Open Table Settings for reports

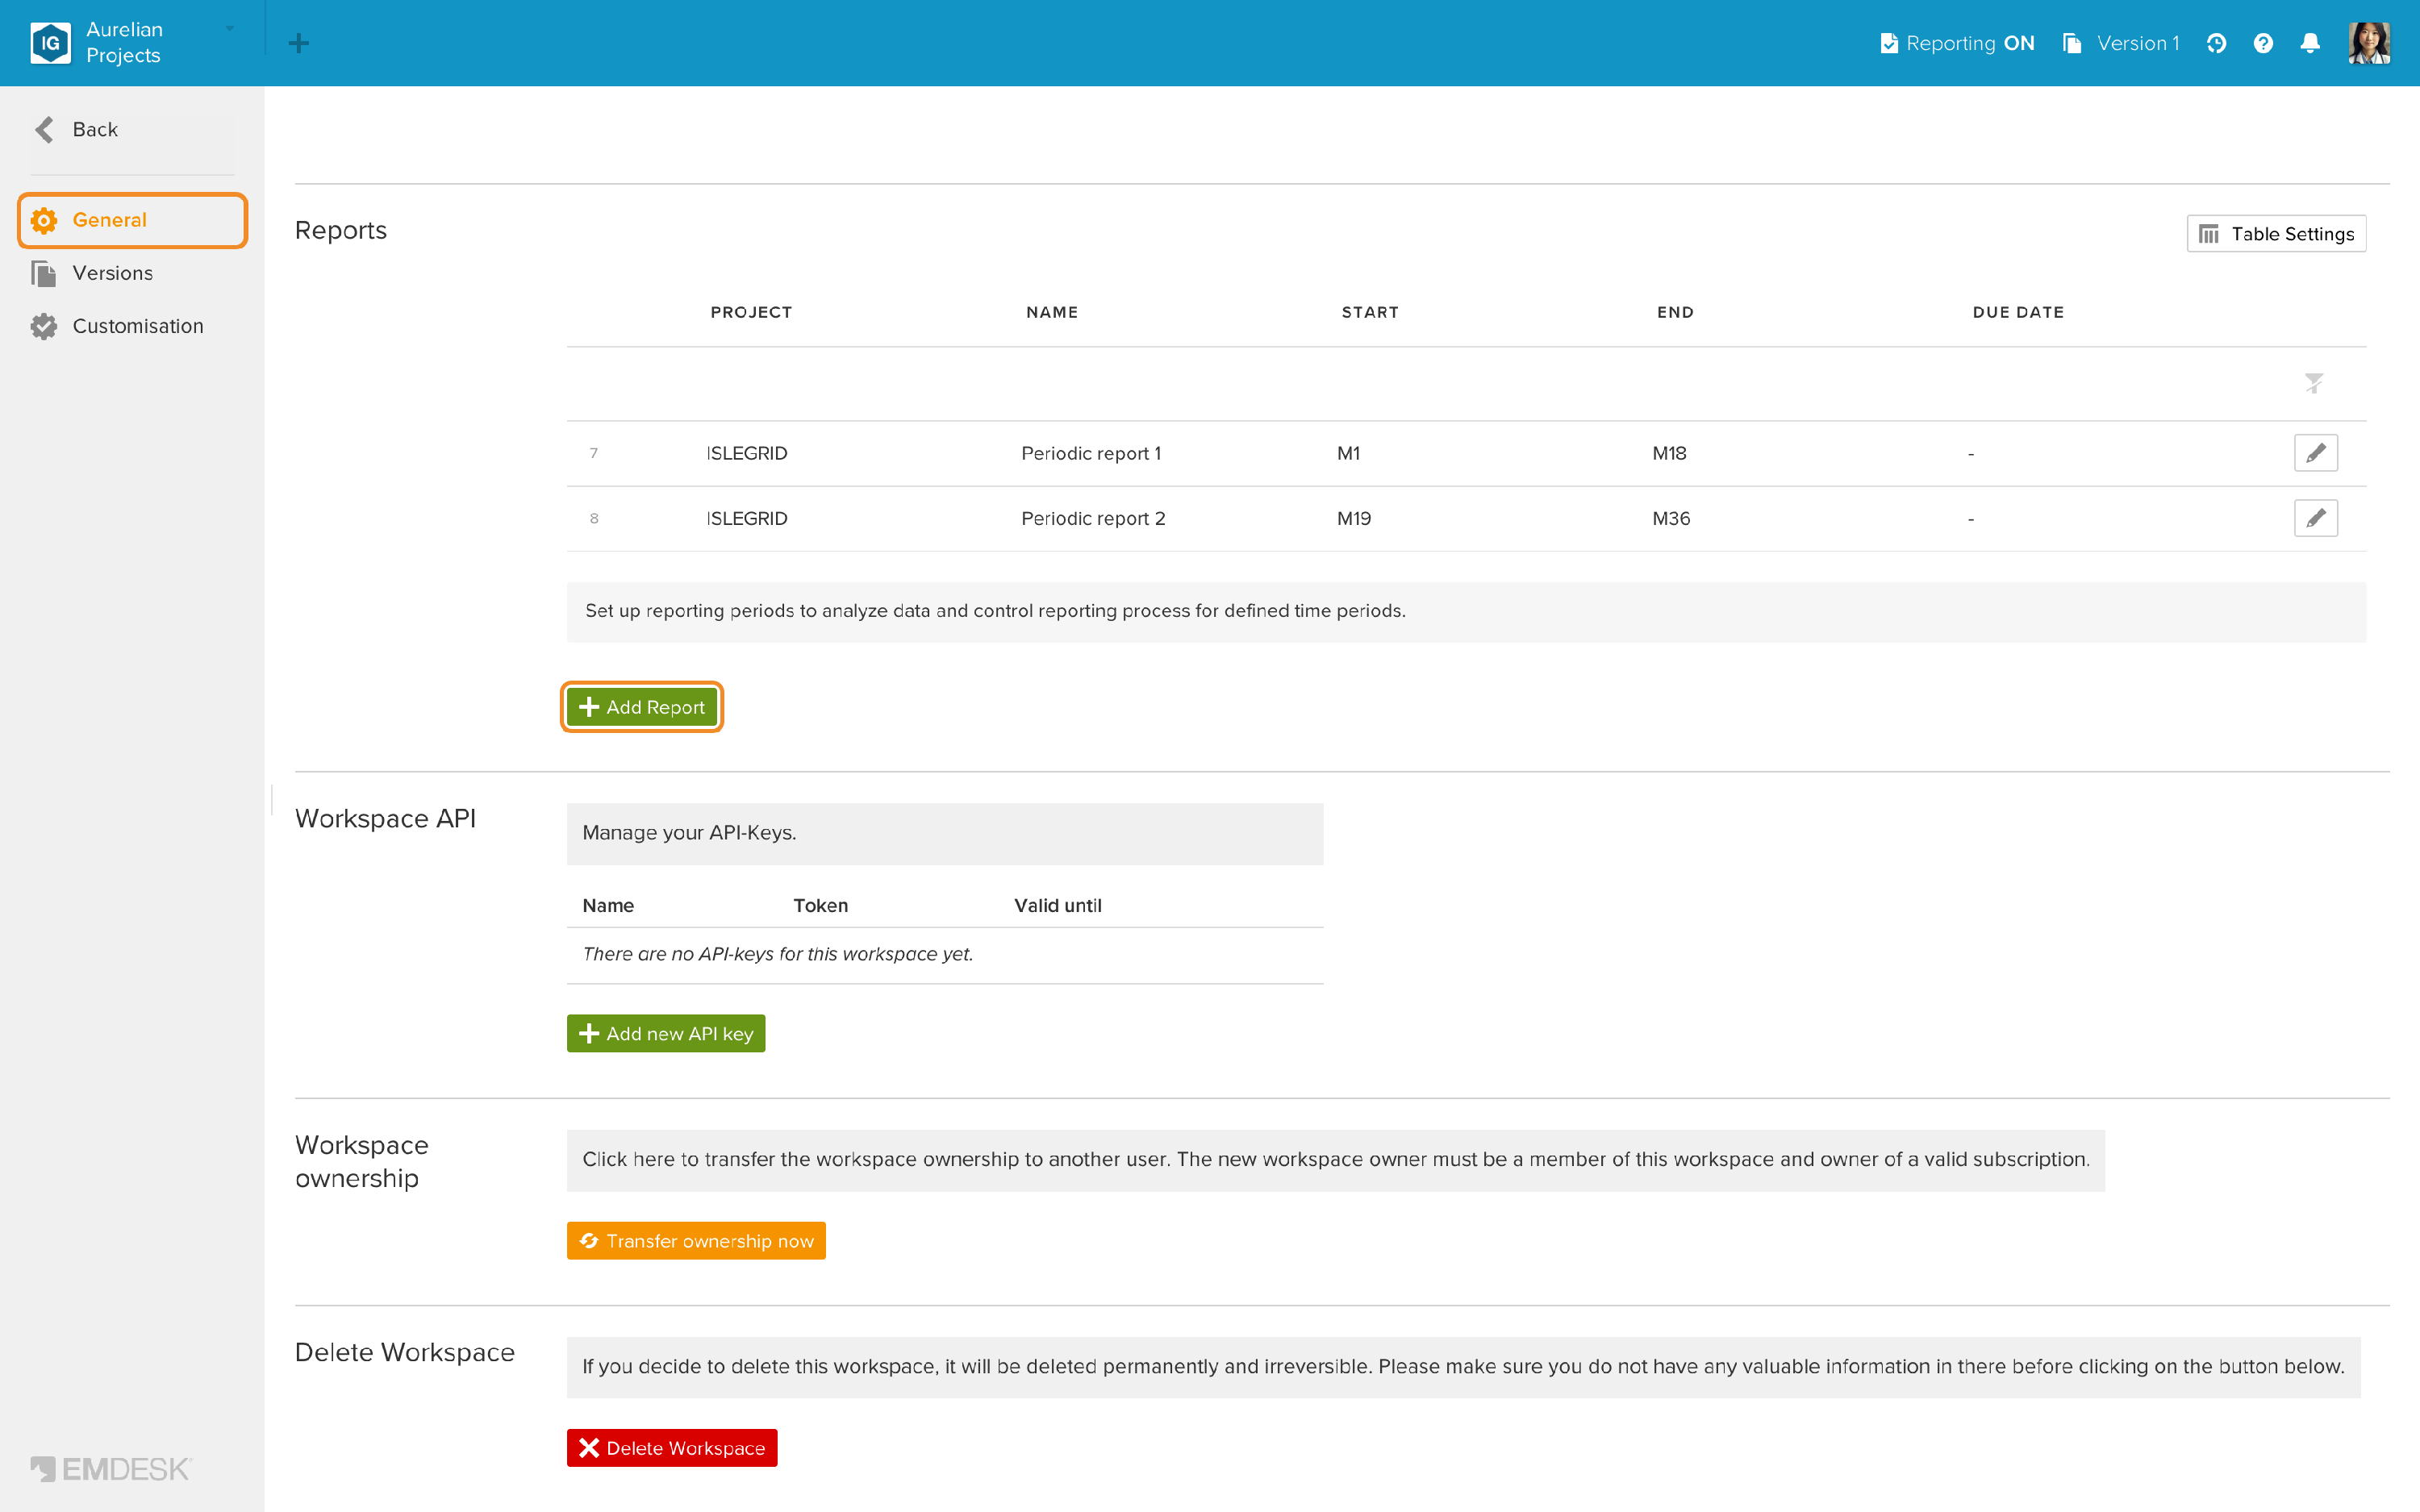click(2276, 234)
